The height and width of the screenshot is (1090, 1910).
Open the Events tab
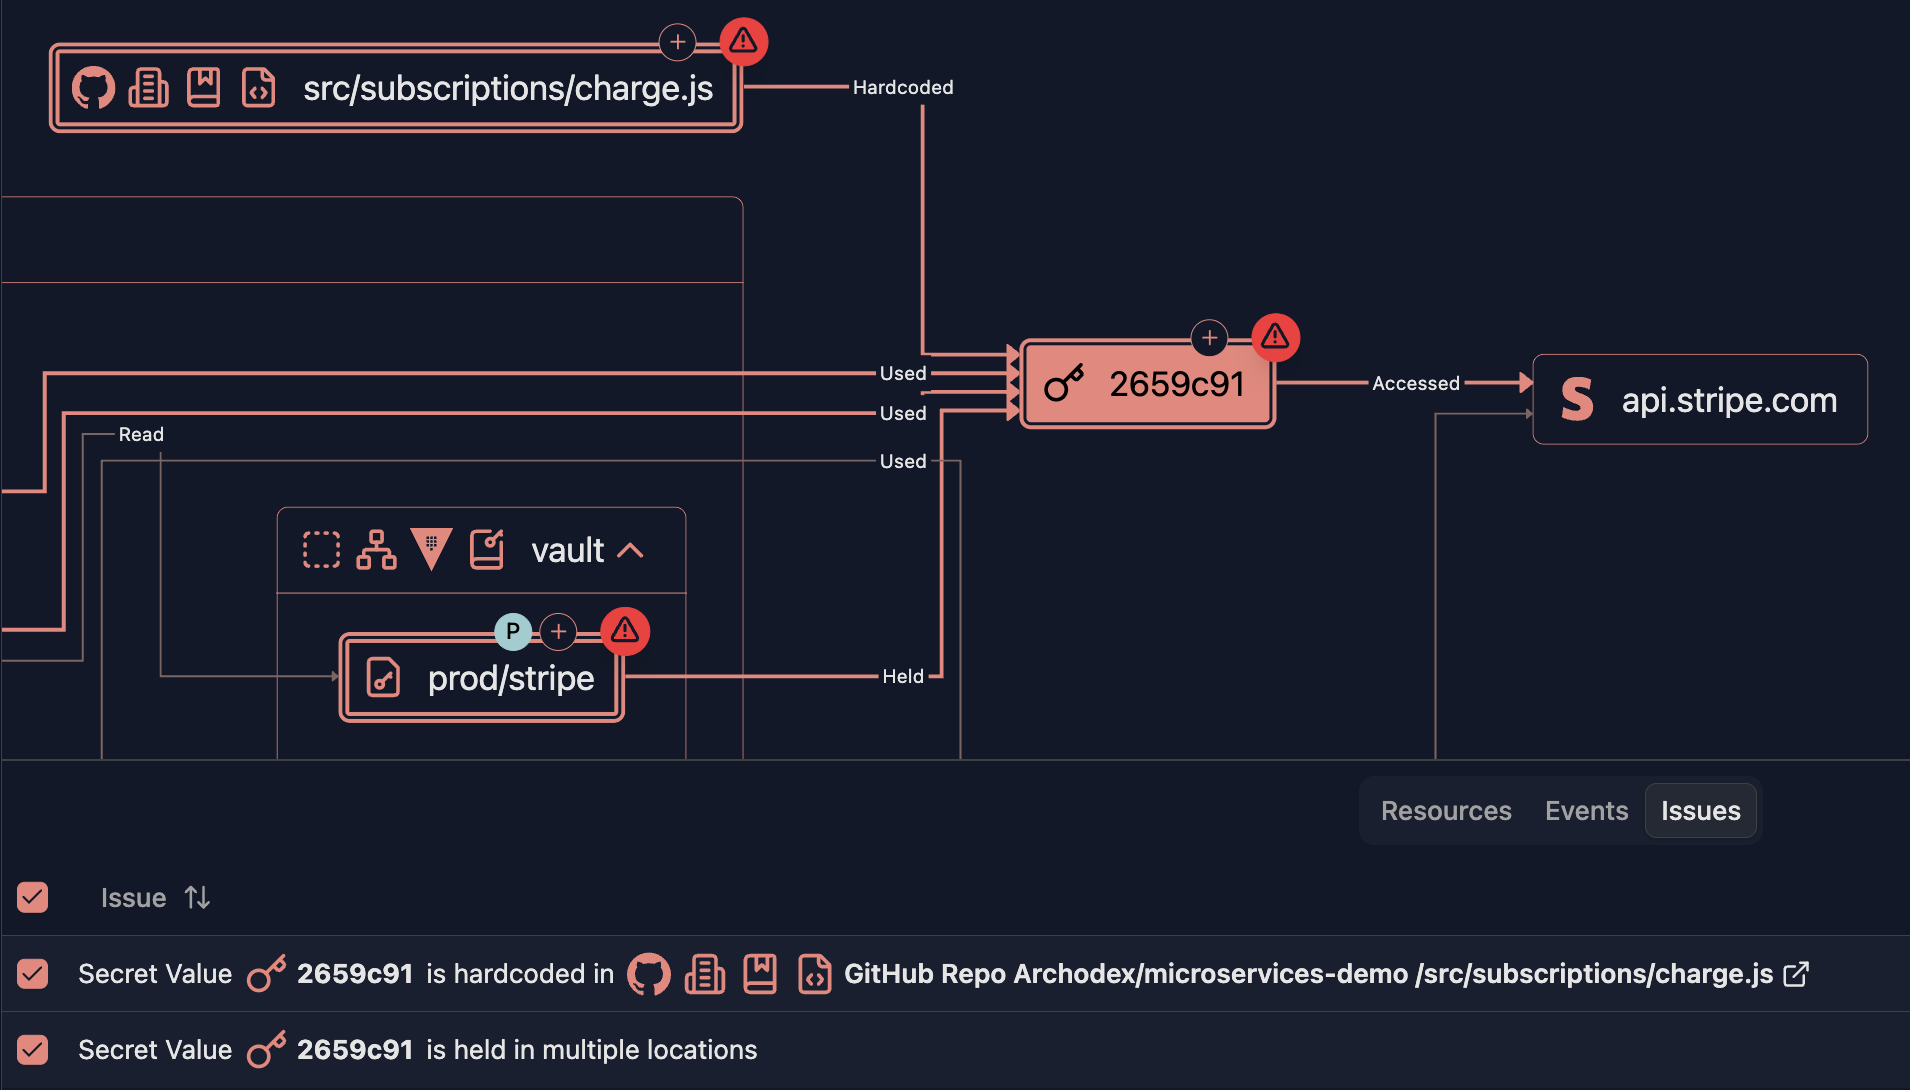pyautogui.click(x=1586, y=811)
